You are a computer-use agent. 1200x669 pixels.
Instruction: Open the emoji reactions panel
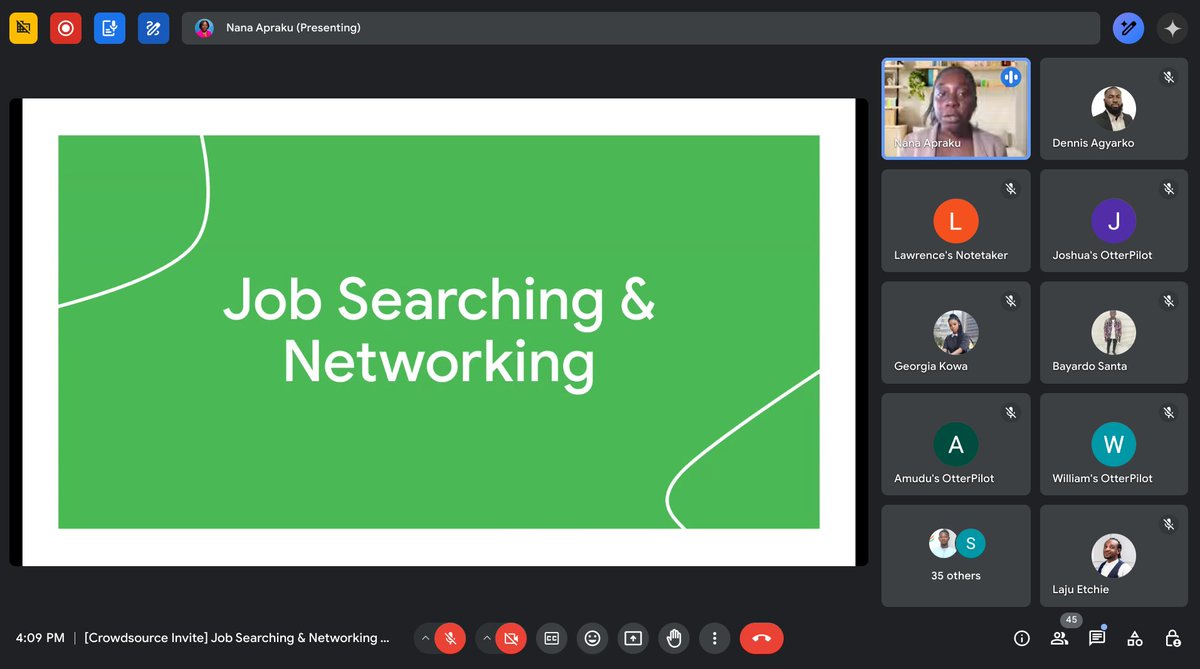tap(592, 637)
